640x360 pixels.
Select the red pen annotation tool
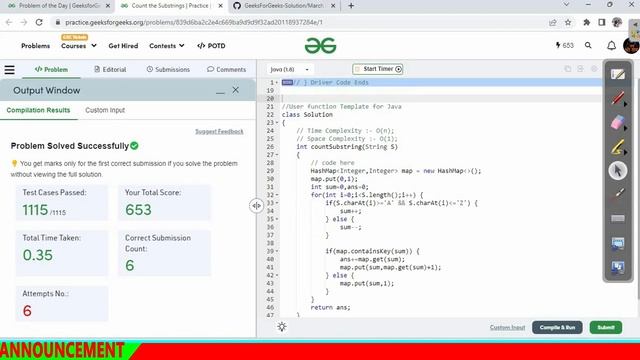(618, 98)
